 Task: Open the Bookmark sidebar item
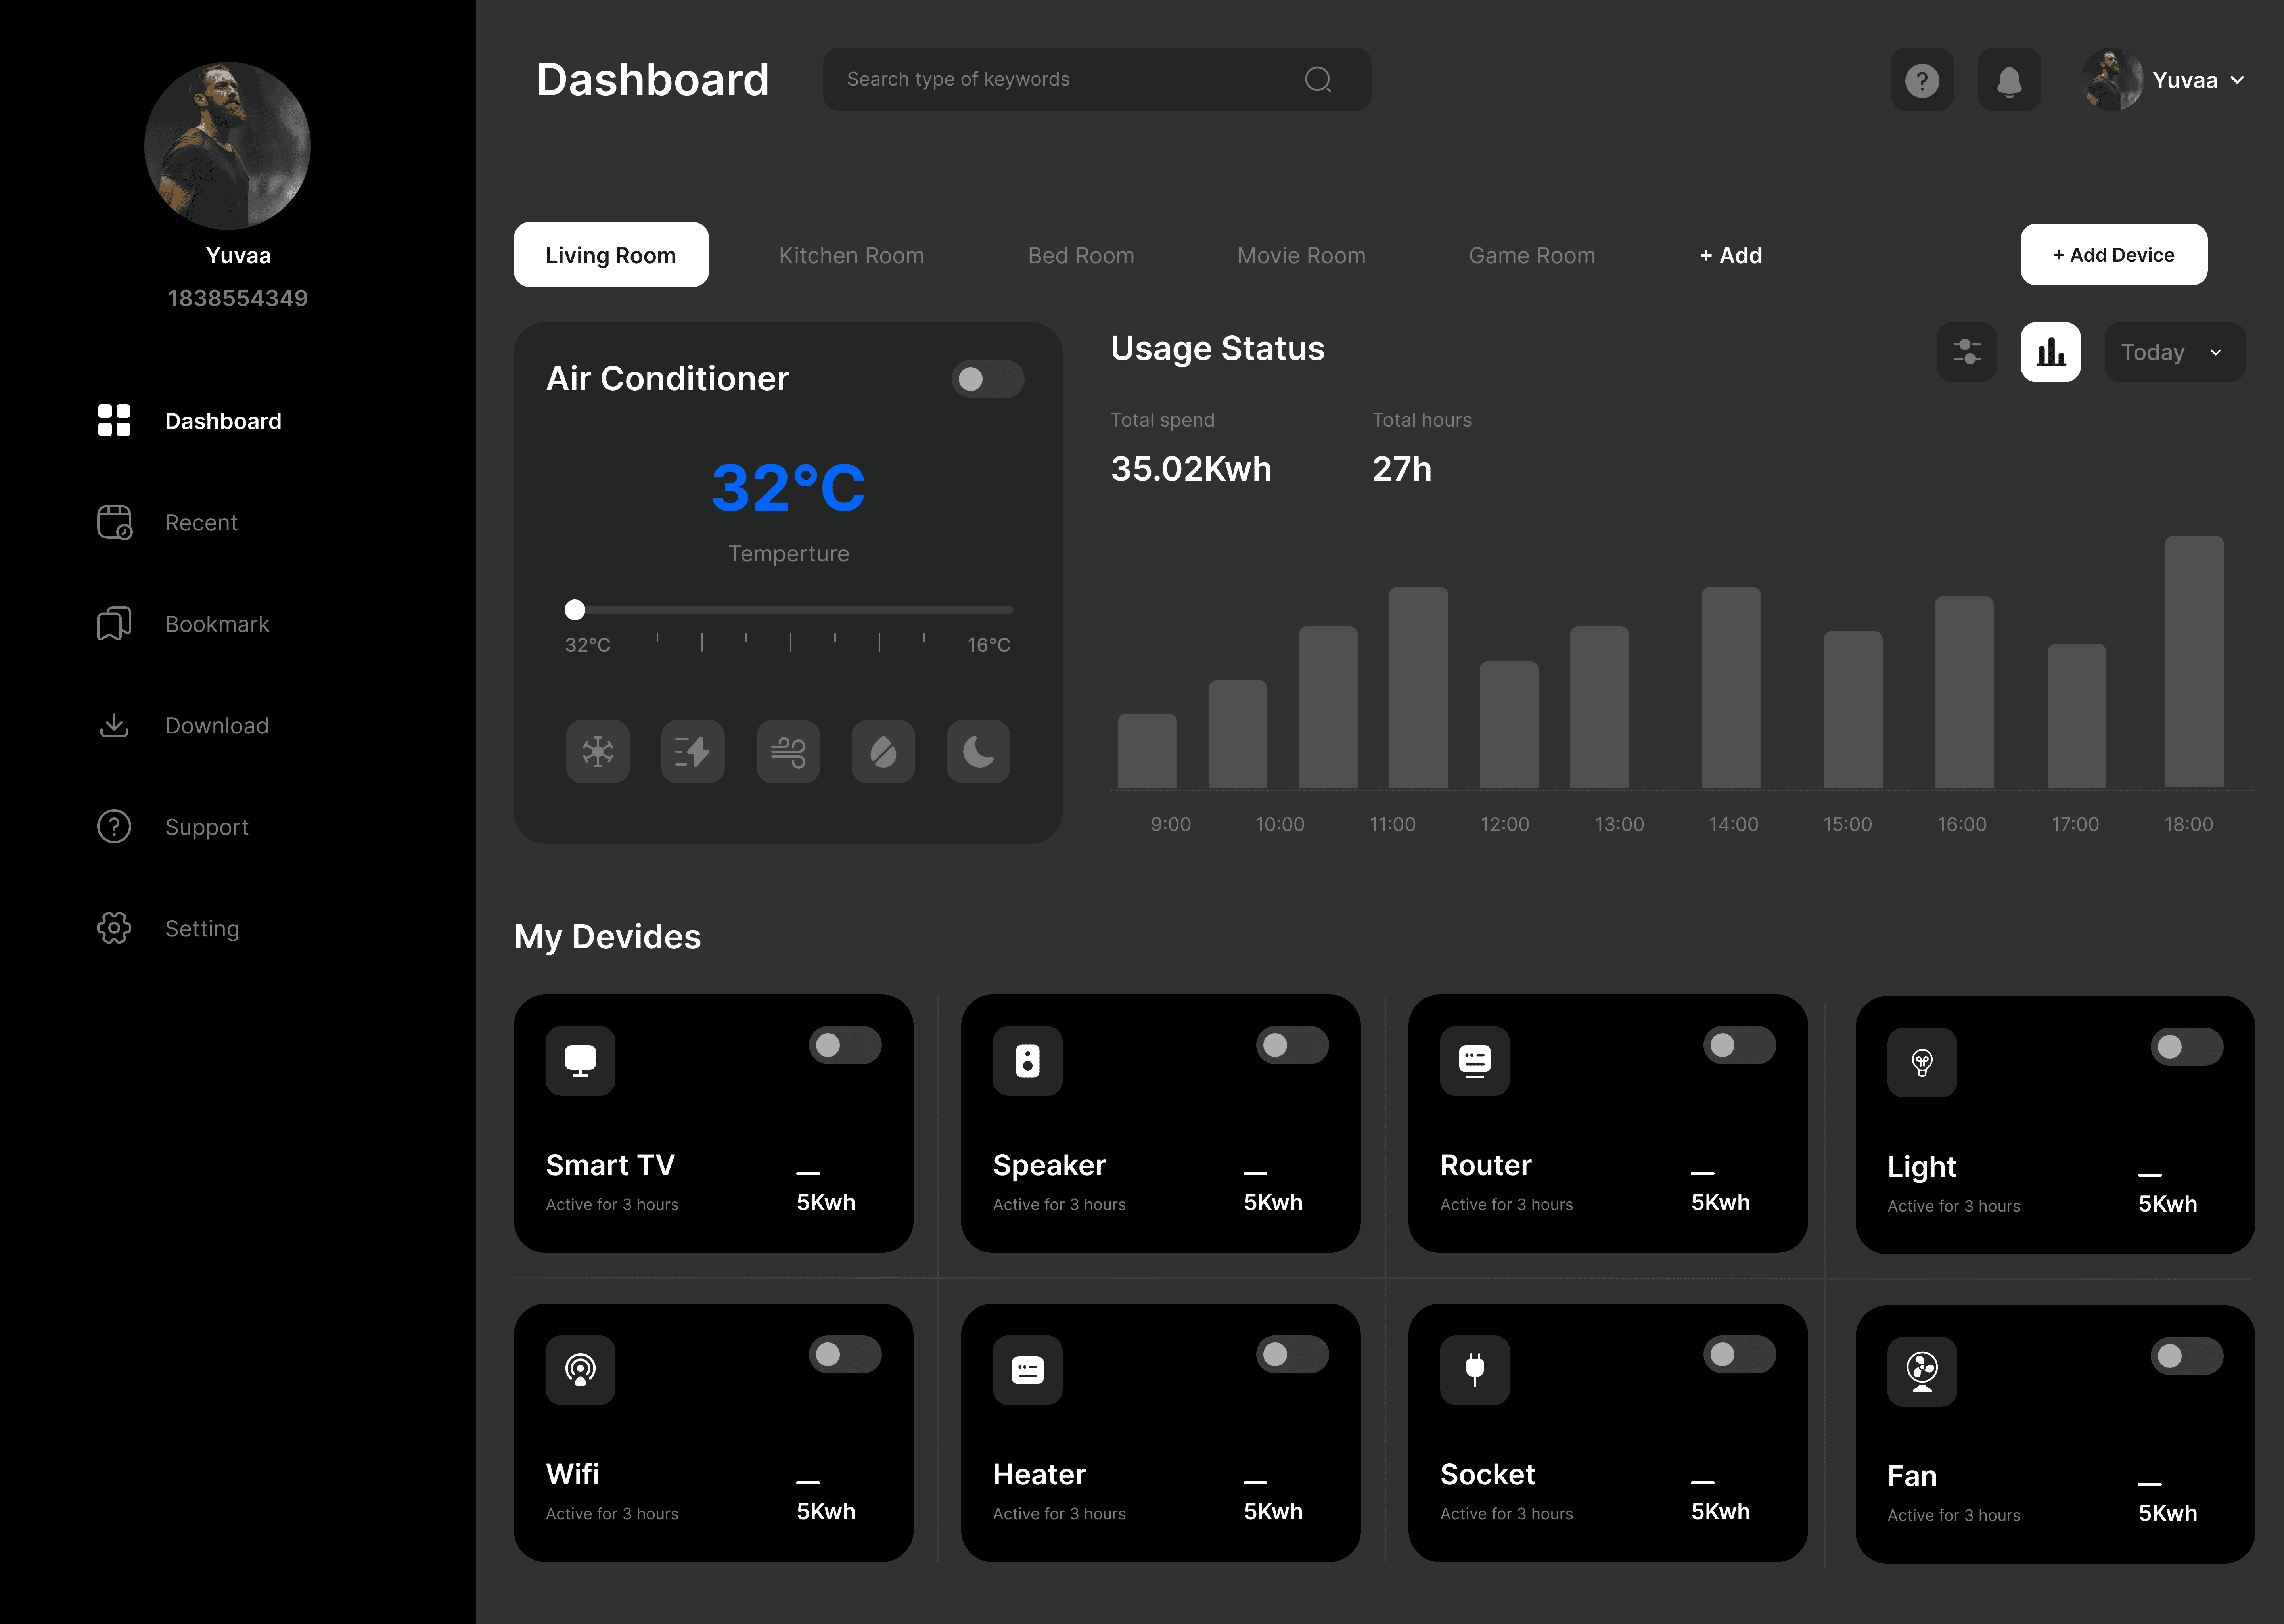tap(217, 624)
